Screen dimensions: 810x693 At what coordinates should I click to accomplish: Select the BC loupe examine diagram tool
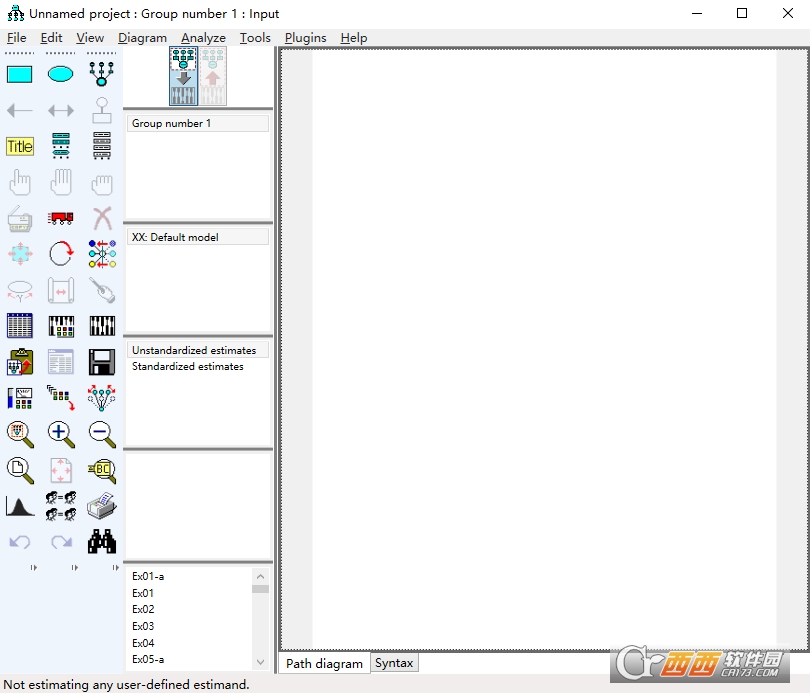coord(102,470)
